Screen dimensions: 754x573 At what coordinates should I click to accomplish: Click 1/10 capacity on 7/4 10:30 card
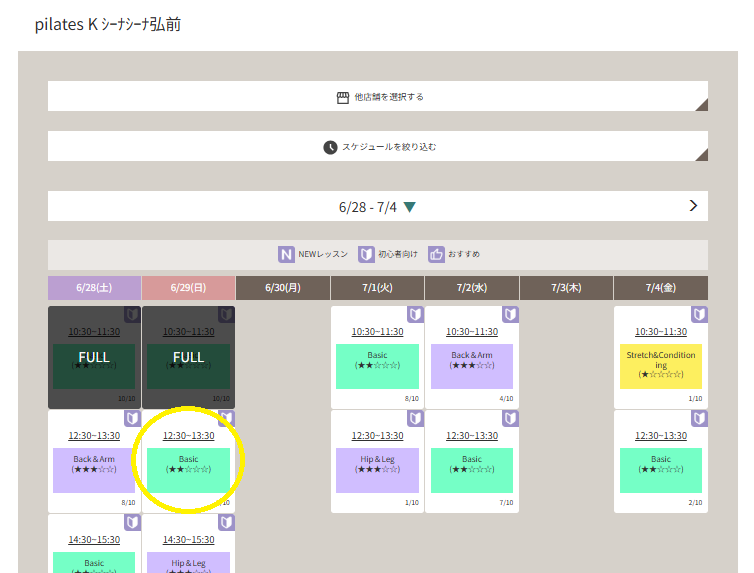click(x=695, y=399)
